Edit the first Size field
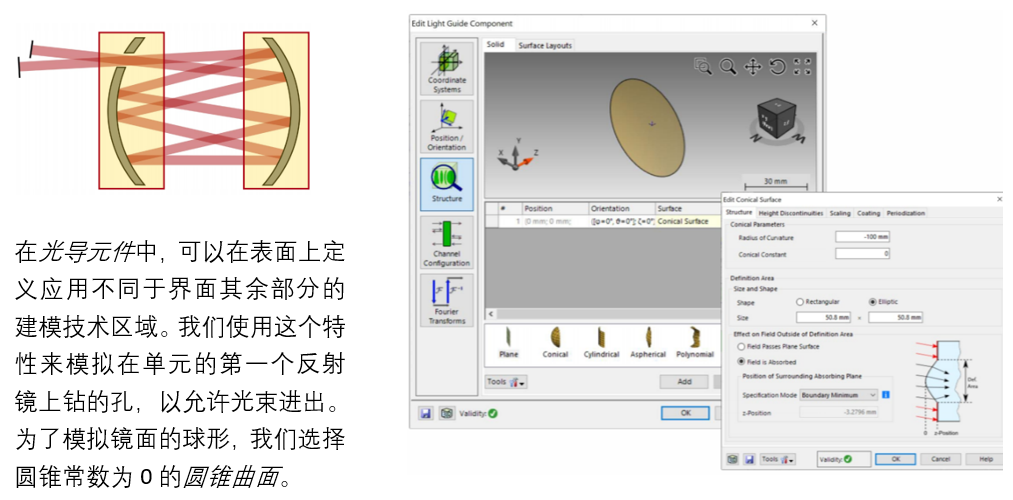The height and width of the screenshot is (500, 1013). (x=824, y=317)
